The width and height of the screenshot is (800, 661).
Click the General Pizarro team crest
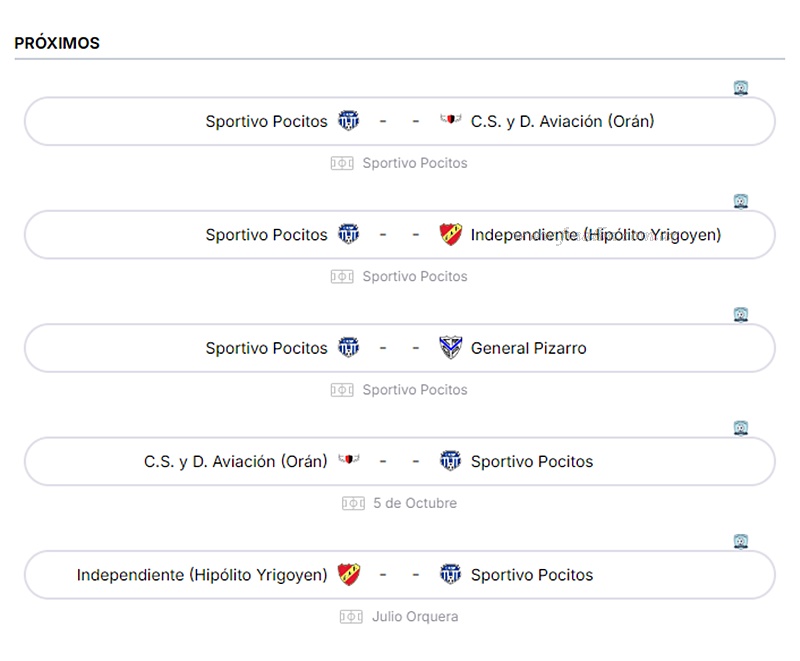451,348
